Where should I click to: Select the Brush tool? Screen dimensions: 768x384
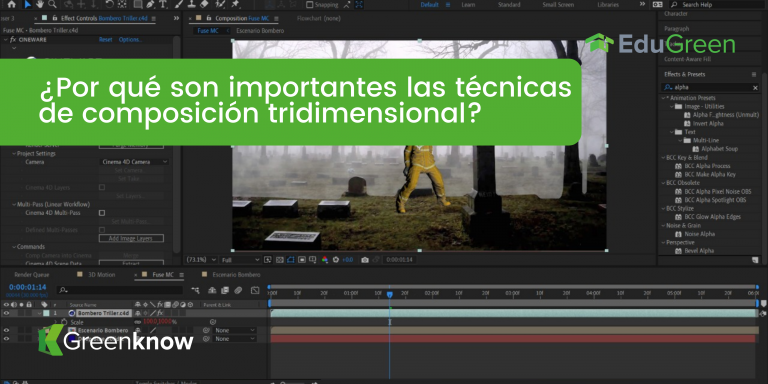coord(180,4)
